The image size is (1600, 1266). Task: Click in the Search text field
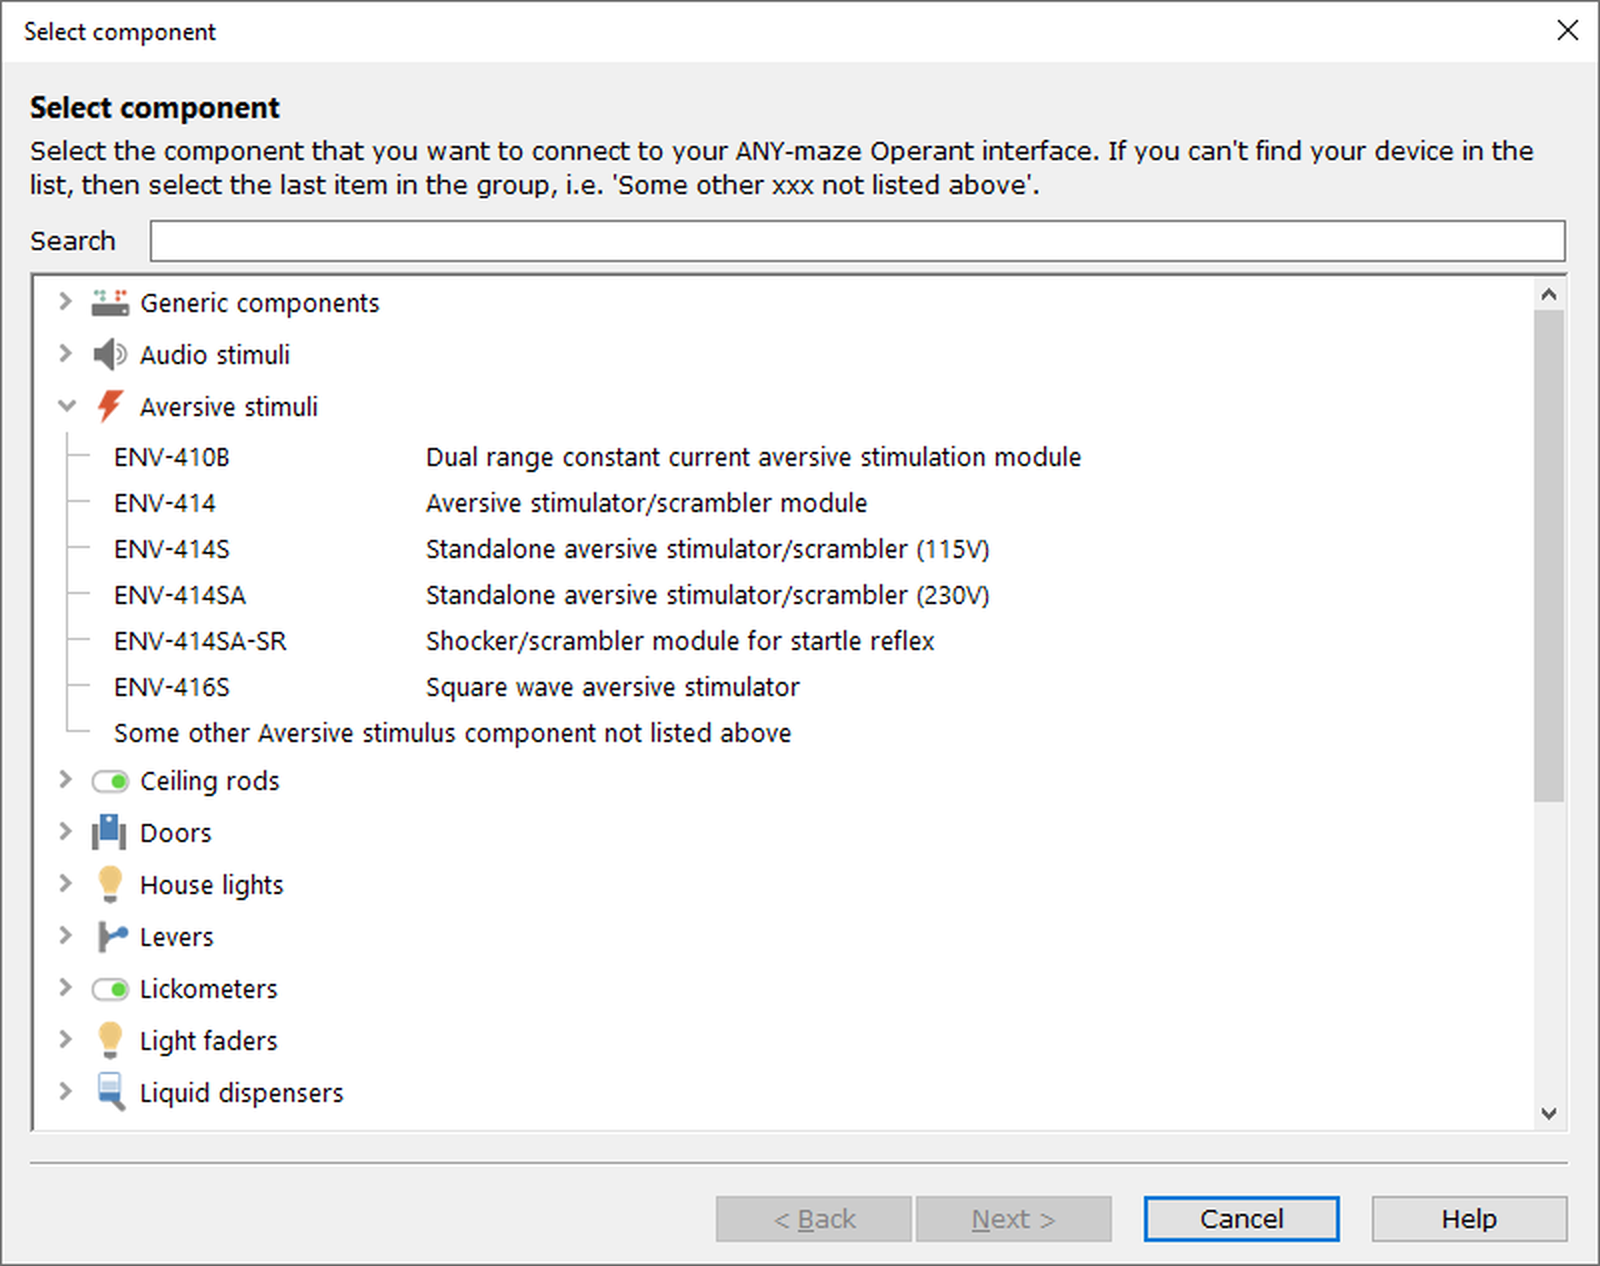point(857,241)
